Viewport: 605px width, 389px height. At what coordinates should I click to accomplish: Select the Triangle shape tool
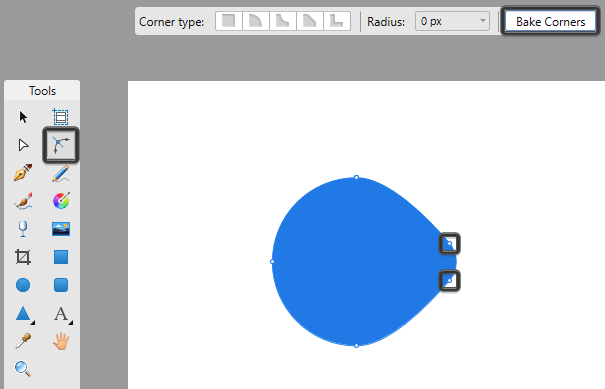pos(23,313)
